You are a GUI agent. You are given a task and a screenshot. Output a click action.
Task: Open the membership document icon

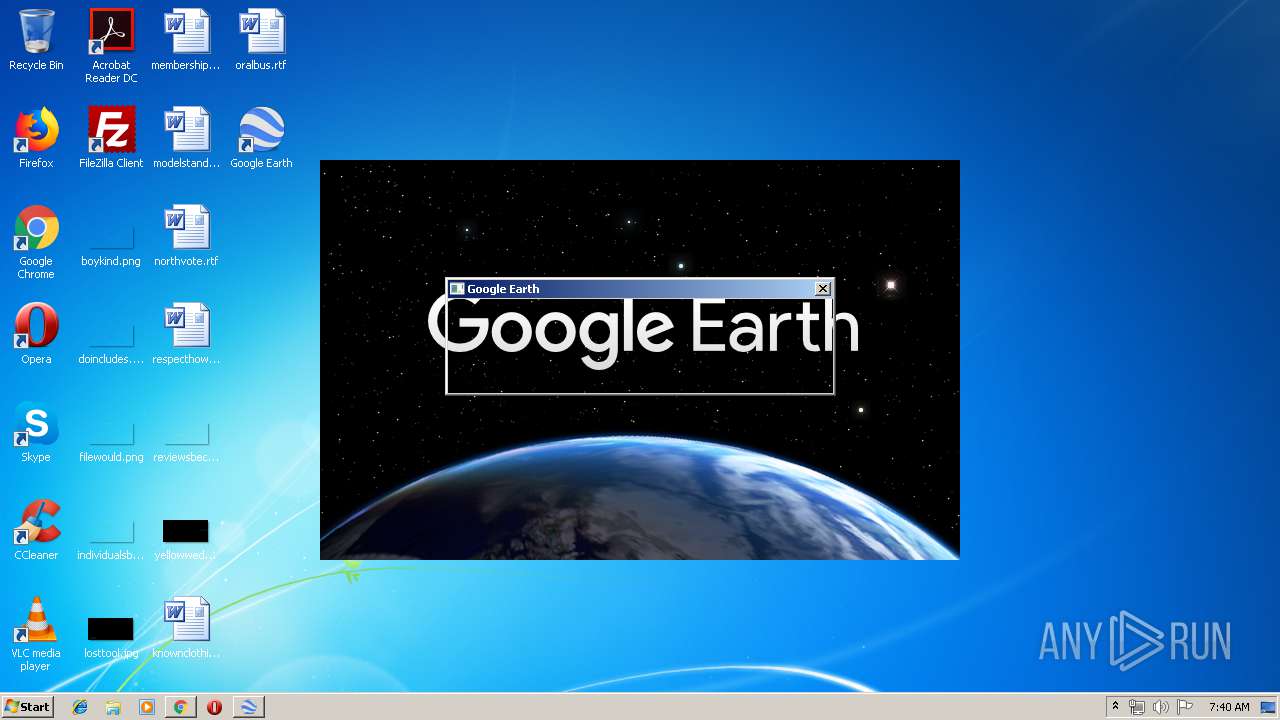tap(186, 40)
